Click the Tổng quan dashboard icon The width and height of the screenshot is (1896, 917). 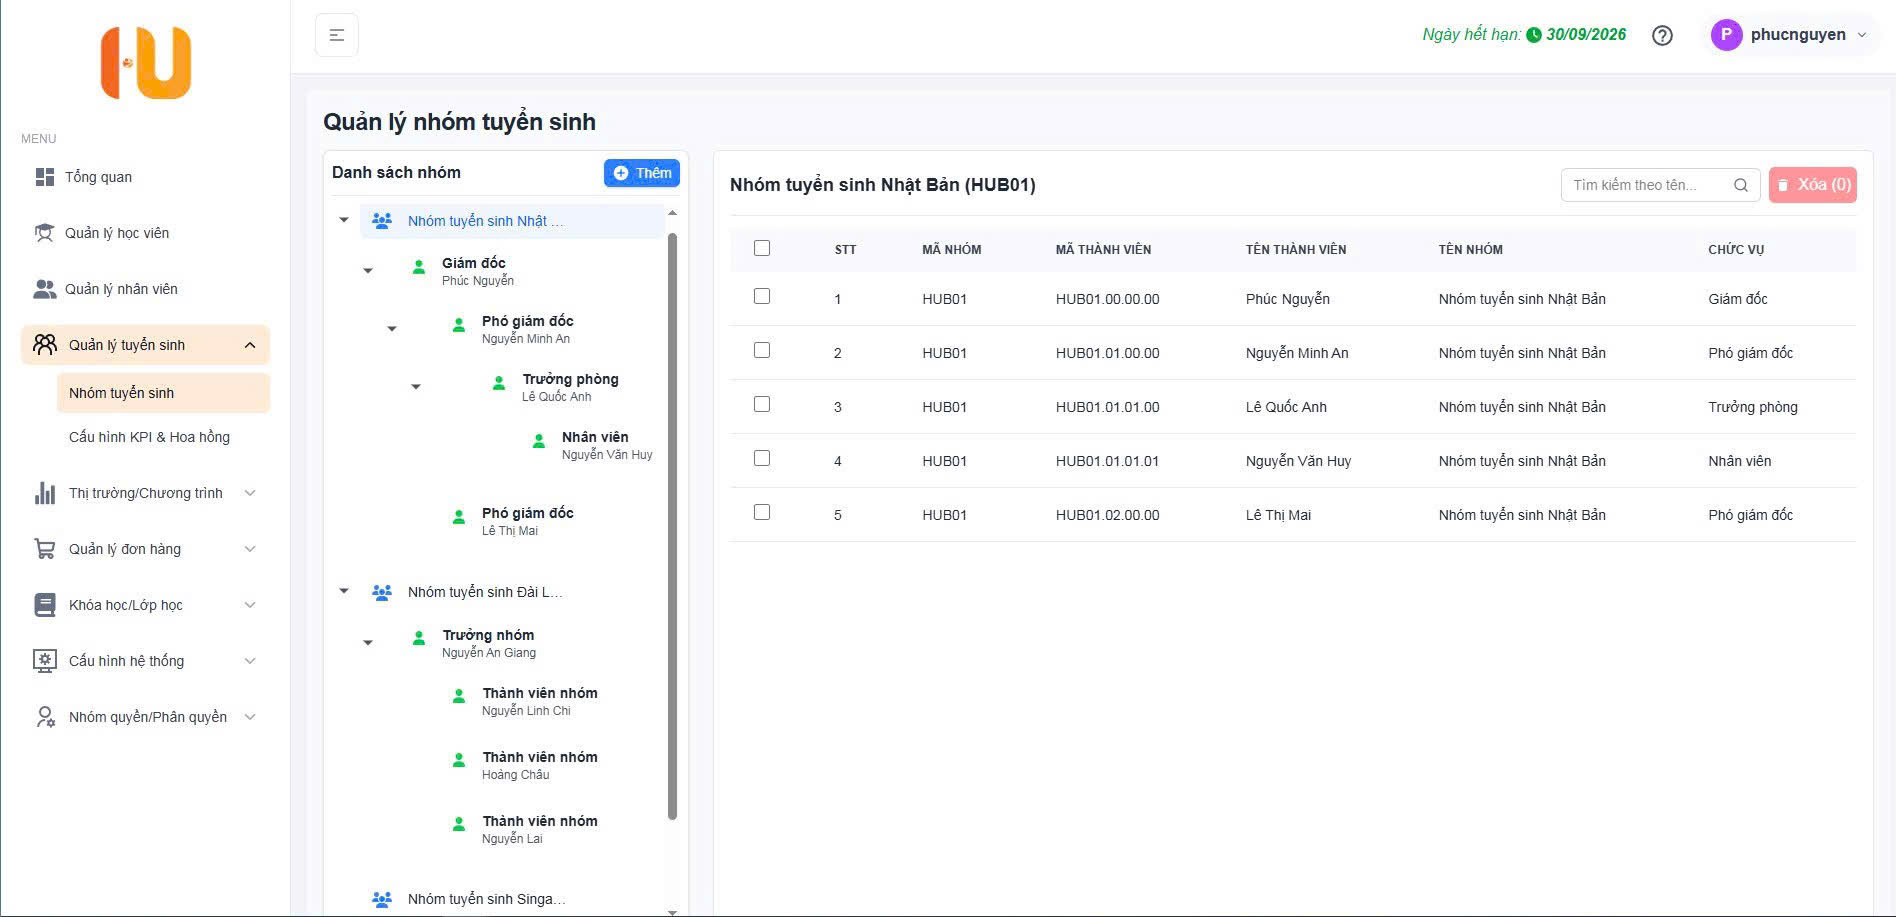[x=44, y=177]
